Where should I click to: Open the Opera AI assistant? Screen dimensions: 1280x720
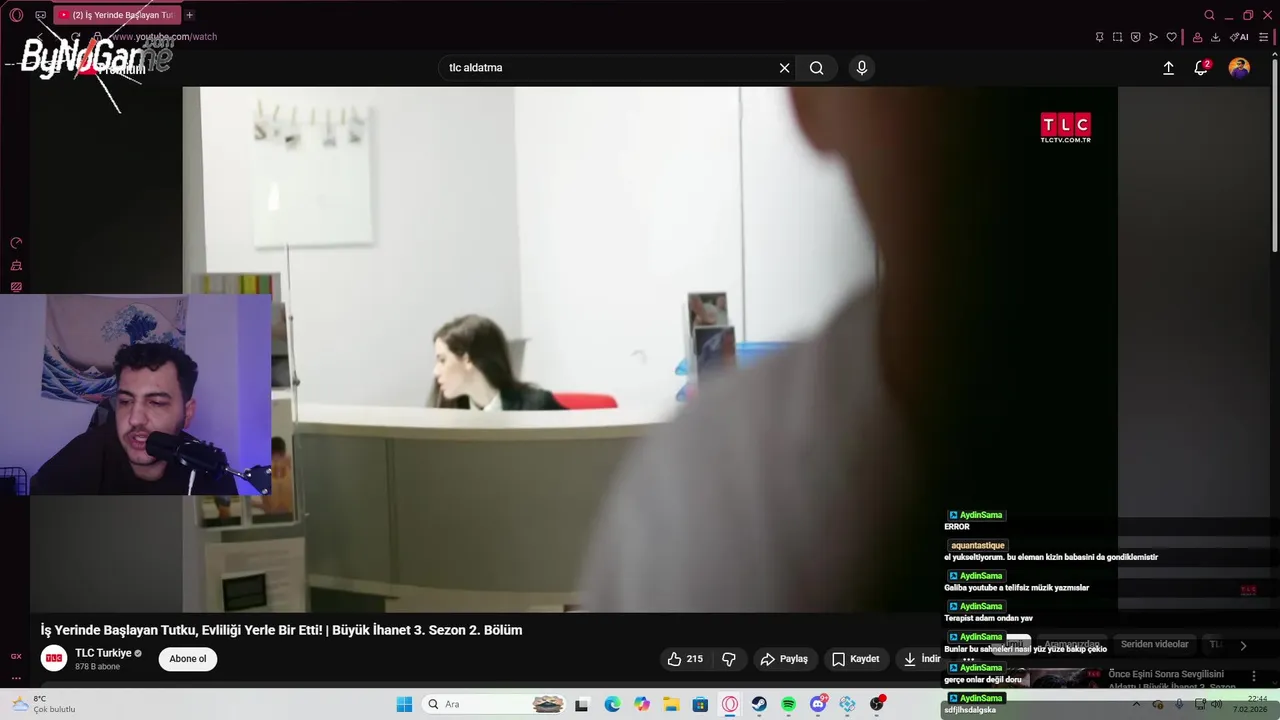(1239, 37)
